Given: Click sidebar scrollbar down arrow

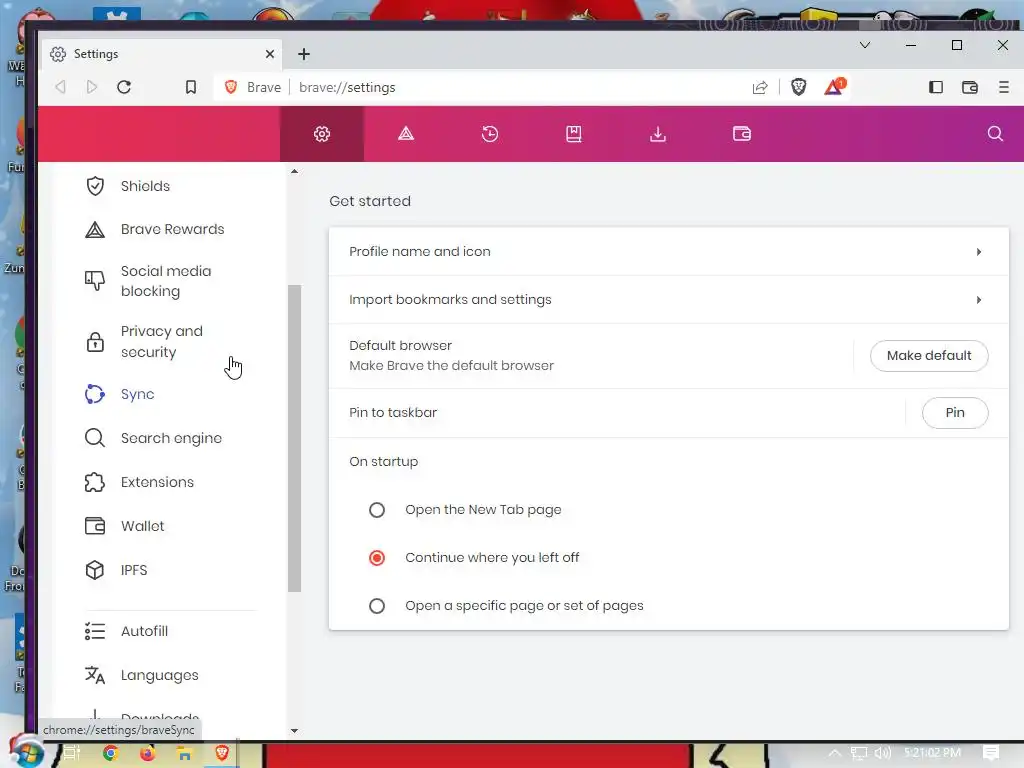Looking at the screenshot, I should [295, 731].
